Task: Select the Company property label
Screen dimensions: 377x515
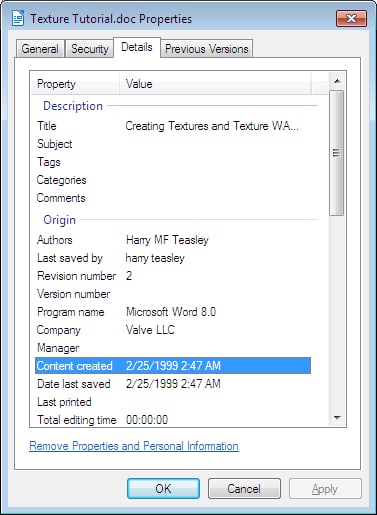Action: click(x=59, y=330)
